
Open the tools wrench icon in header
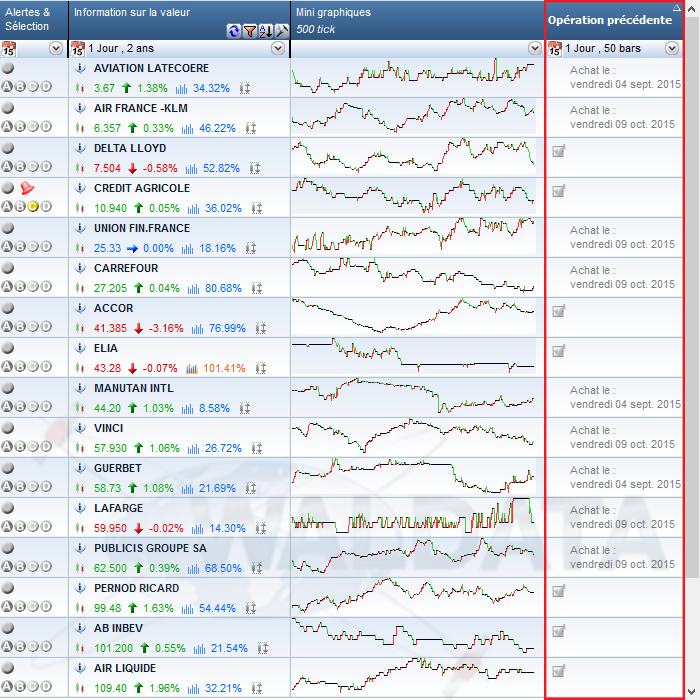[282, 31]
